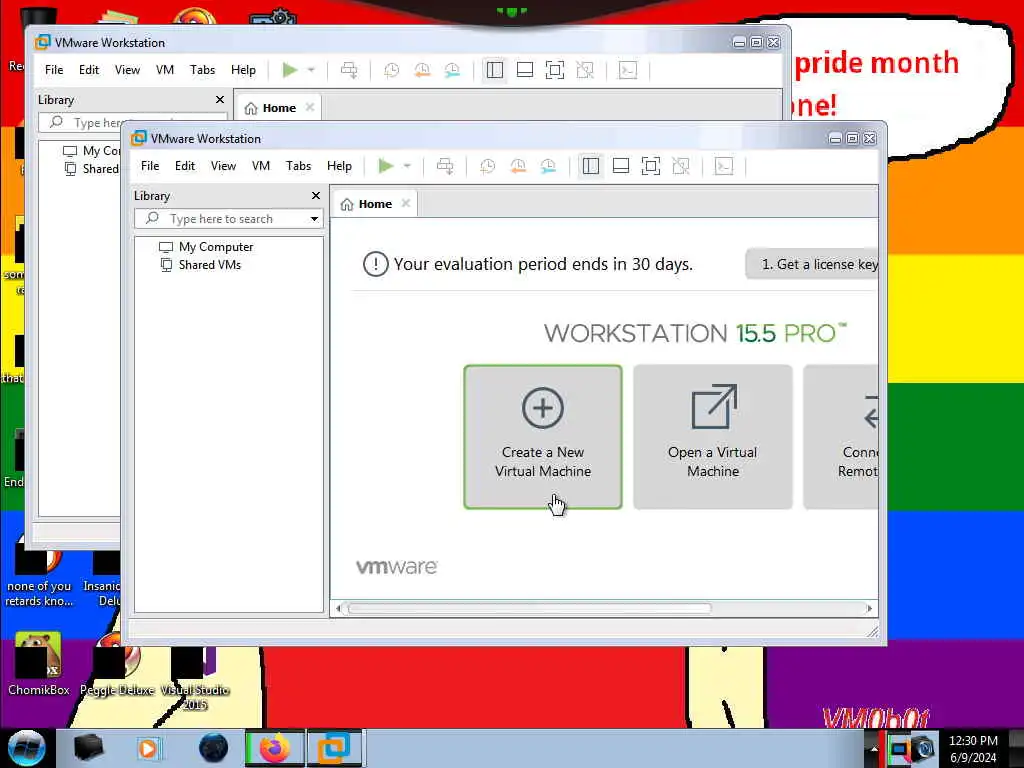Toggle library sidebar view icon in front window
The height and width of the screenshot is (768, 1024).
tap(590, 166)
